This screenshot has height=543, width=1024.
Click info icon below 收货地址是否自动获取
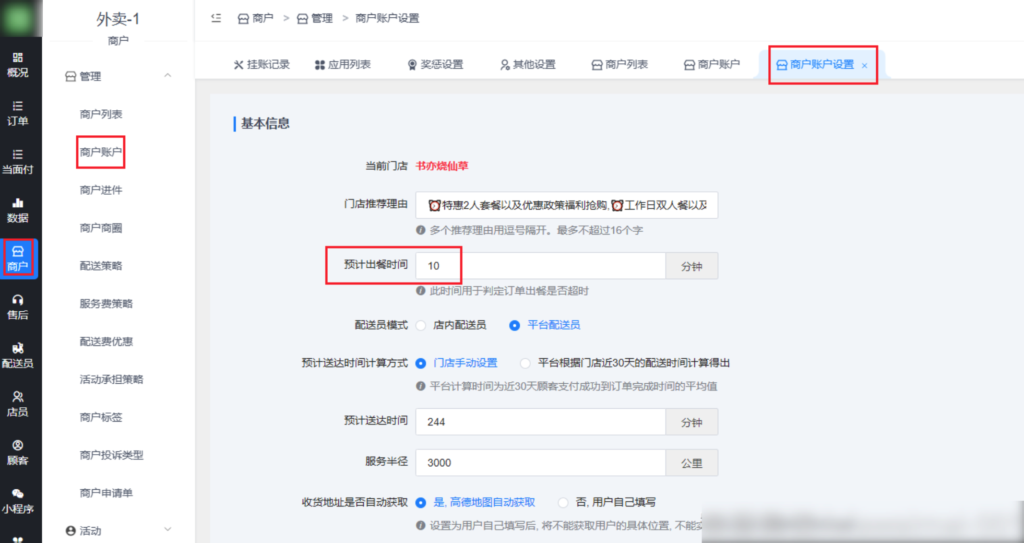[421, 525]
